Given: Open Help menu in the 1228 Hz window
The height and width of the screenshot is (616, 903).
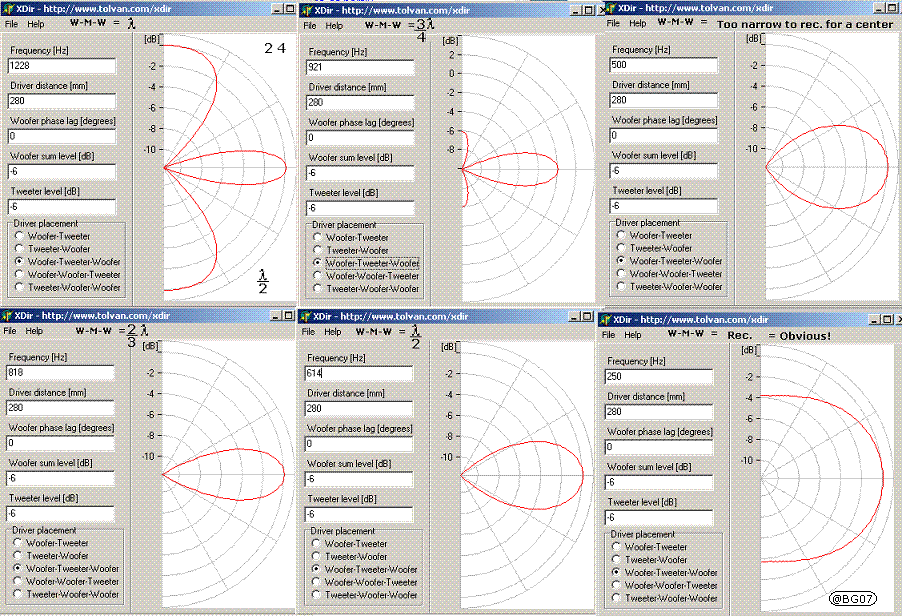Looking at the screenshot, I should 36,24.
